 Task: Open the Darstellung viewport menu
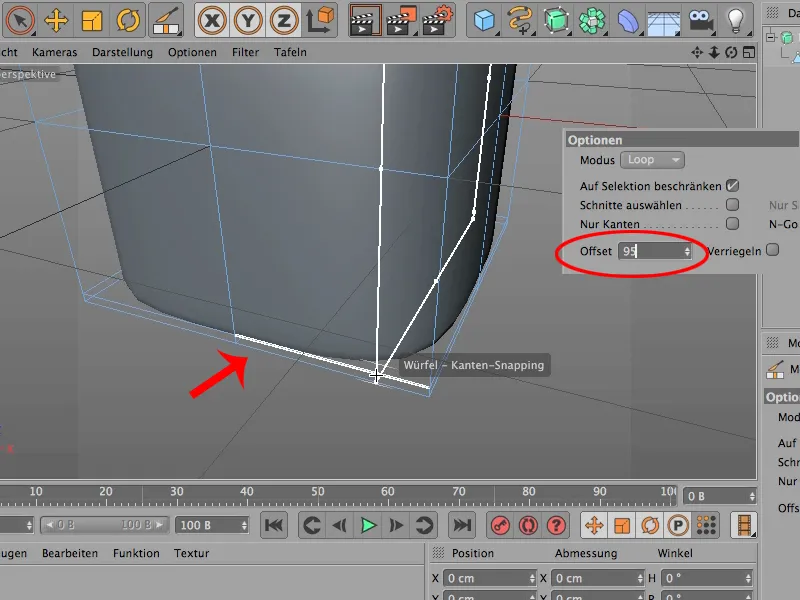tap(122, 52)
